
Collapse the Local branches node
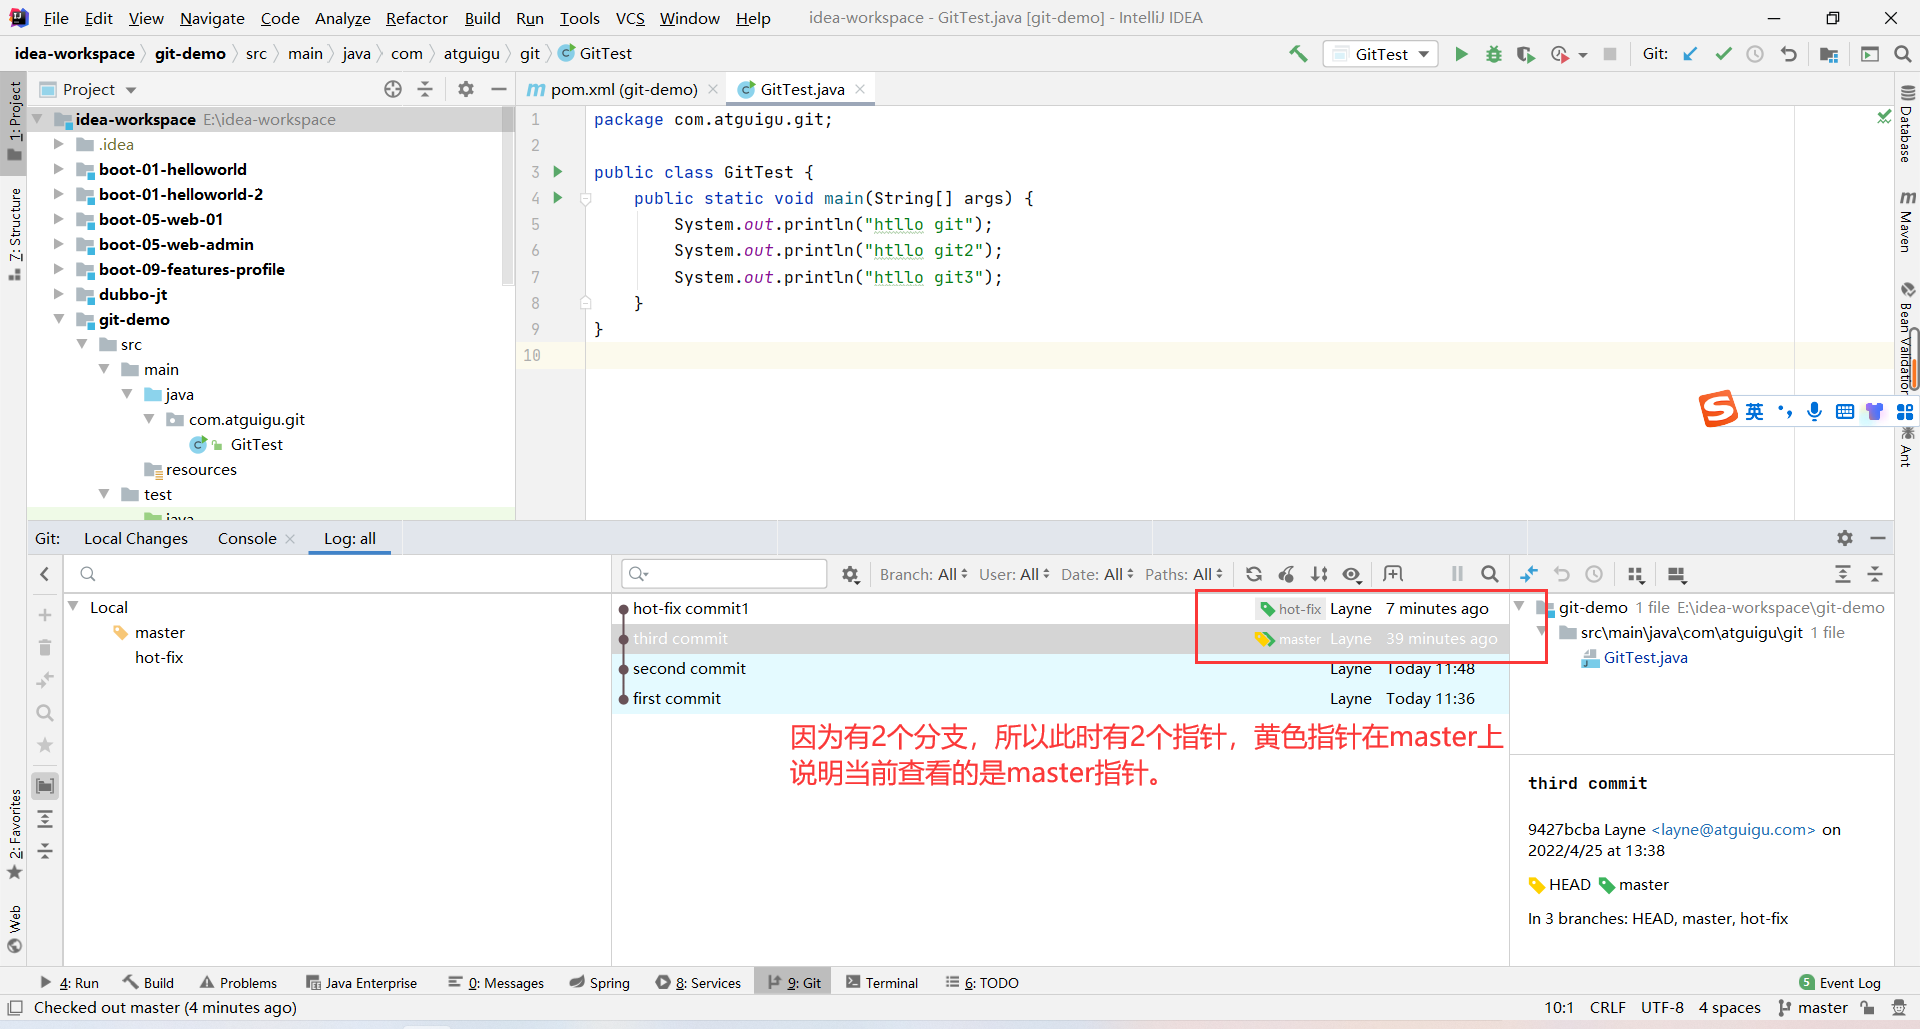pos(74,606)
